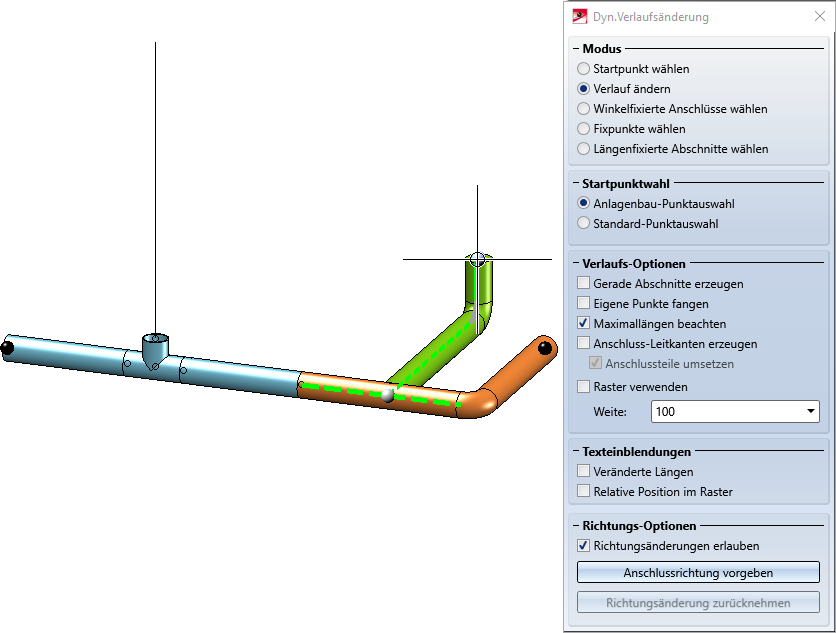Collapse the Verlaufs-Optionen section
The width and height of the screenshot is (836, 633).
click(x=576, y=263)
